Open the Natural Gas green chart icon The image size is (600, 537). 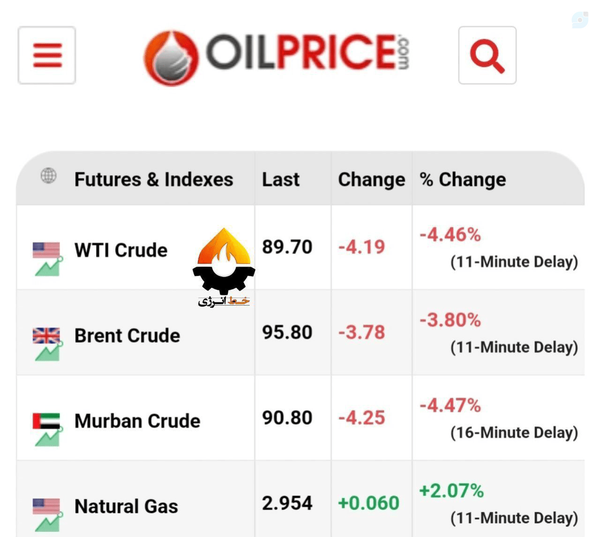[49, 522]
